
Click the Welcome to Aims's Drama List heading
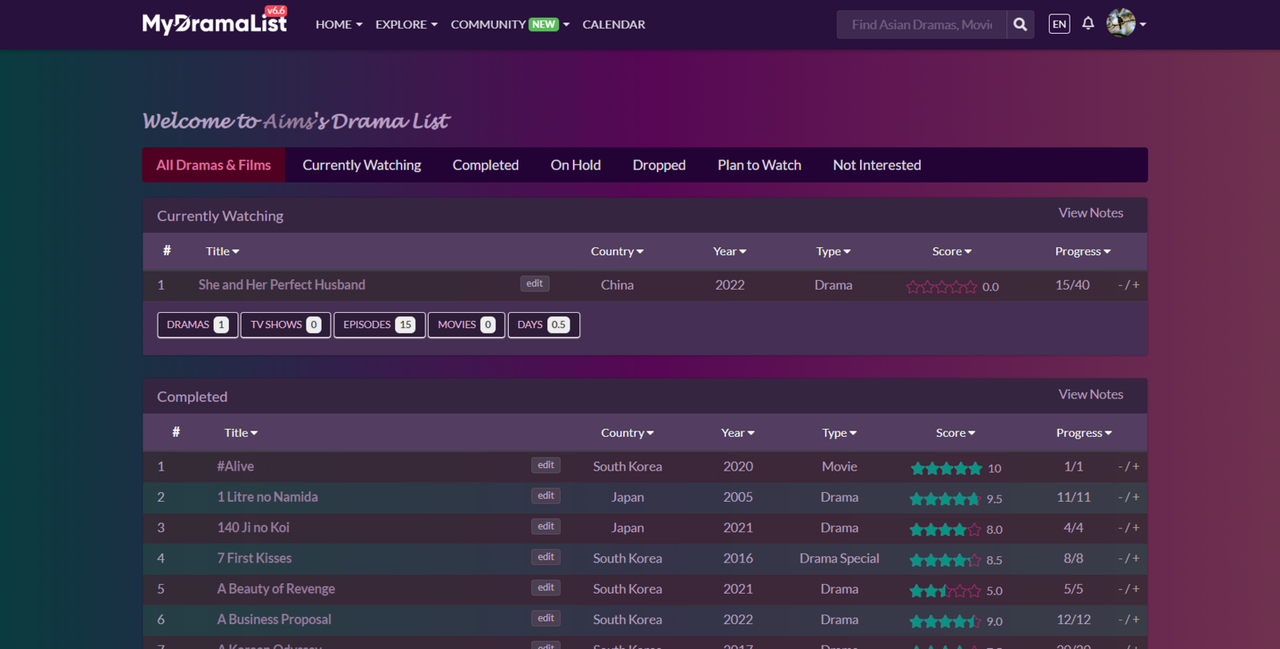296,121
